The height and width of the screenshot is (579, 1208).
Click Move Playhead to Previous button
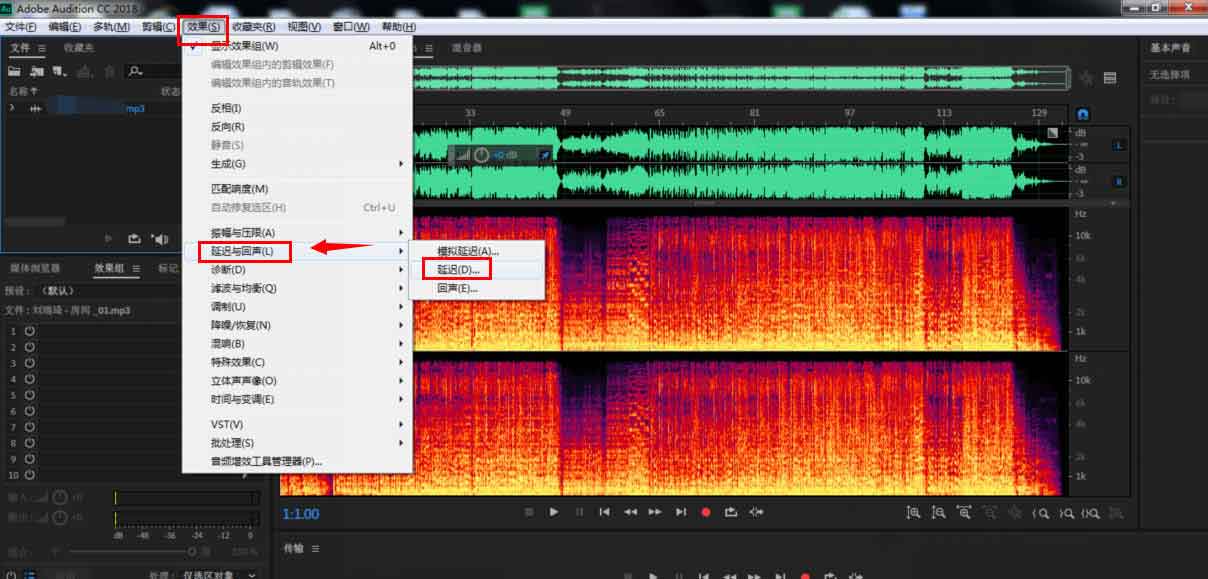(604, 512)
